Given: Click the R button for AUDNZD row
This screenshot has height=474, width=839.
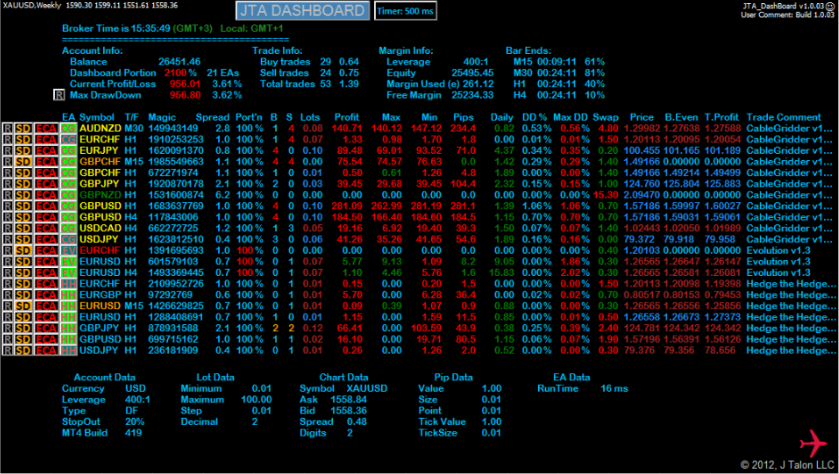Looking at the screenshot, I should (8, 129).
